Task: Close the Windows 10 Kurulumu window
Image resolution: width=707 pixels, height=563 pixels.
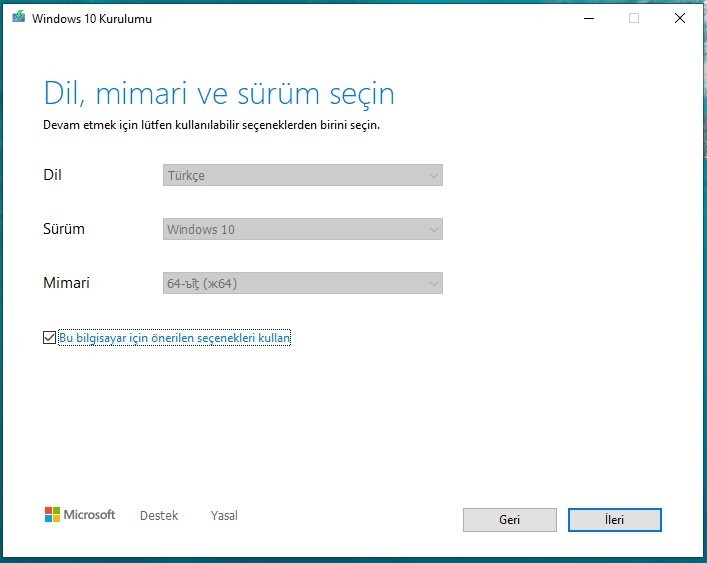Action: pos(680,18)
